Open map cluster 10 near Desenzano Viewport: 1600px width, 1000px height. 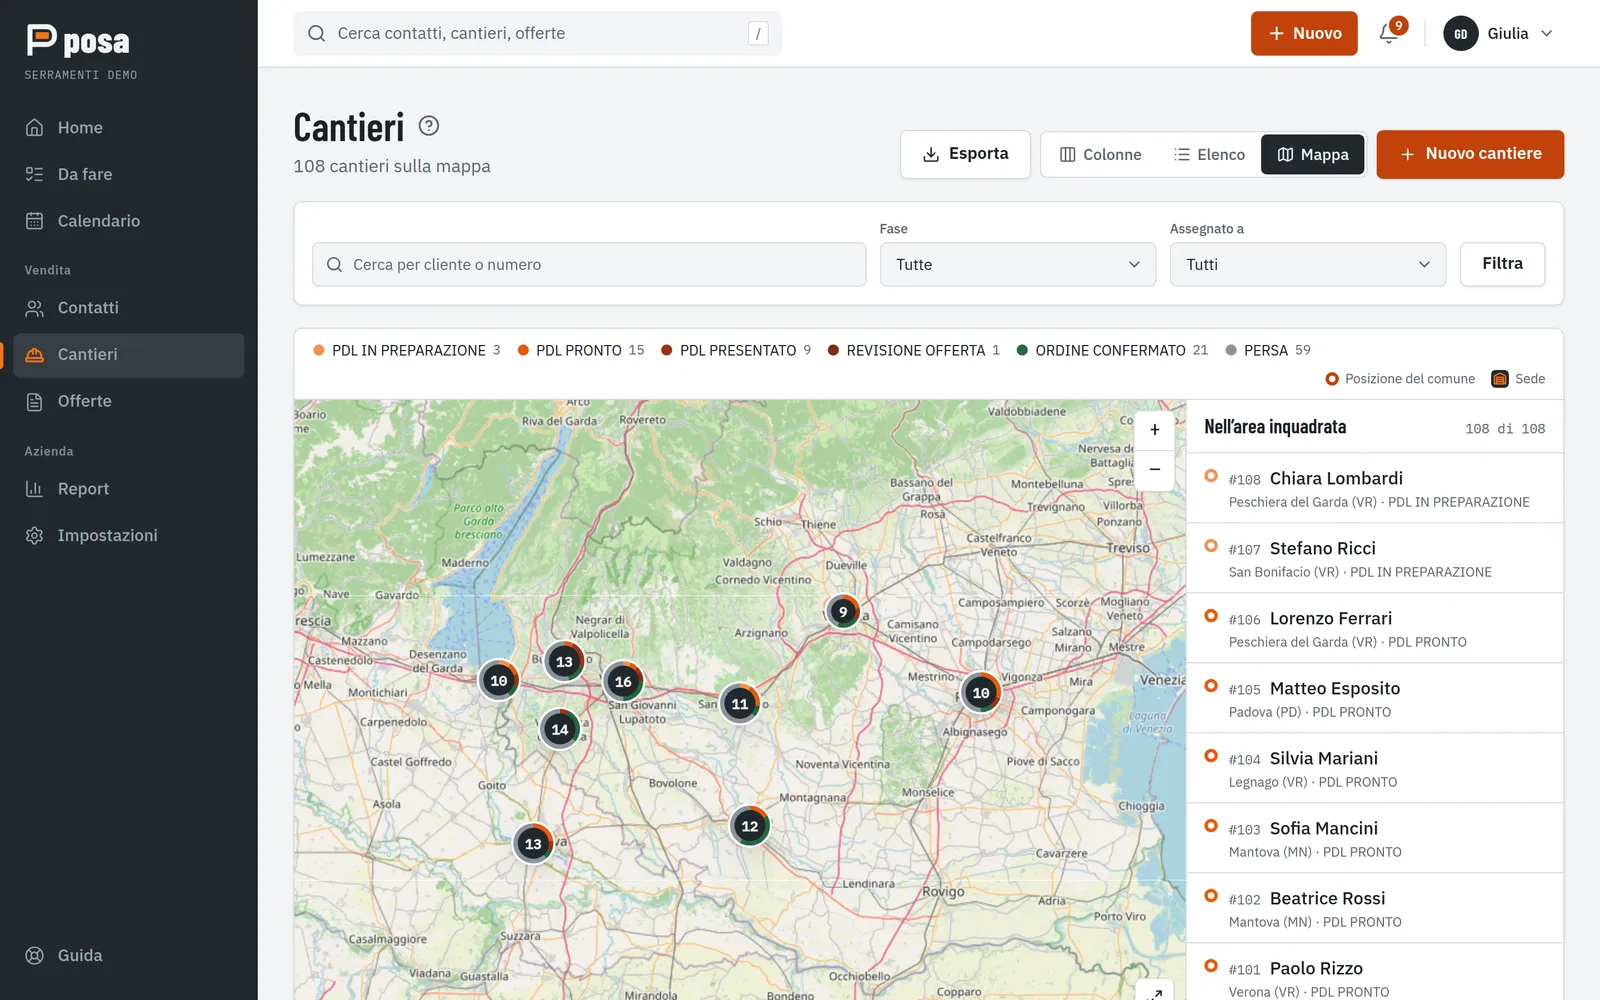499,680
